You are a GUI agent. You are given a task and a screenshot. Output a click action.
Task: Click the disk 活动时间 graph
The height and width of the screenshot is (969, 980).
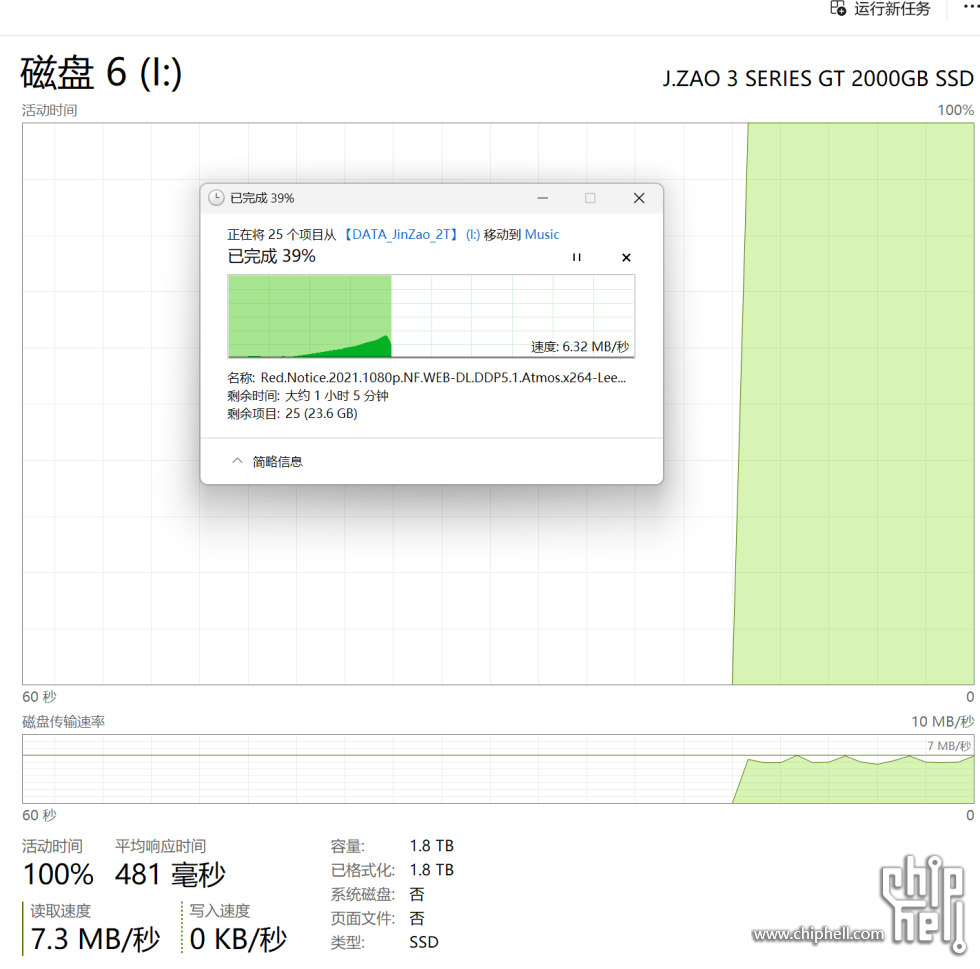498,404
